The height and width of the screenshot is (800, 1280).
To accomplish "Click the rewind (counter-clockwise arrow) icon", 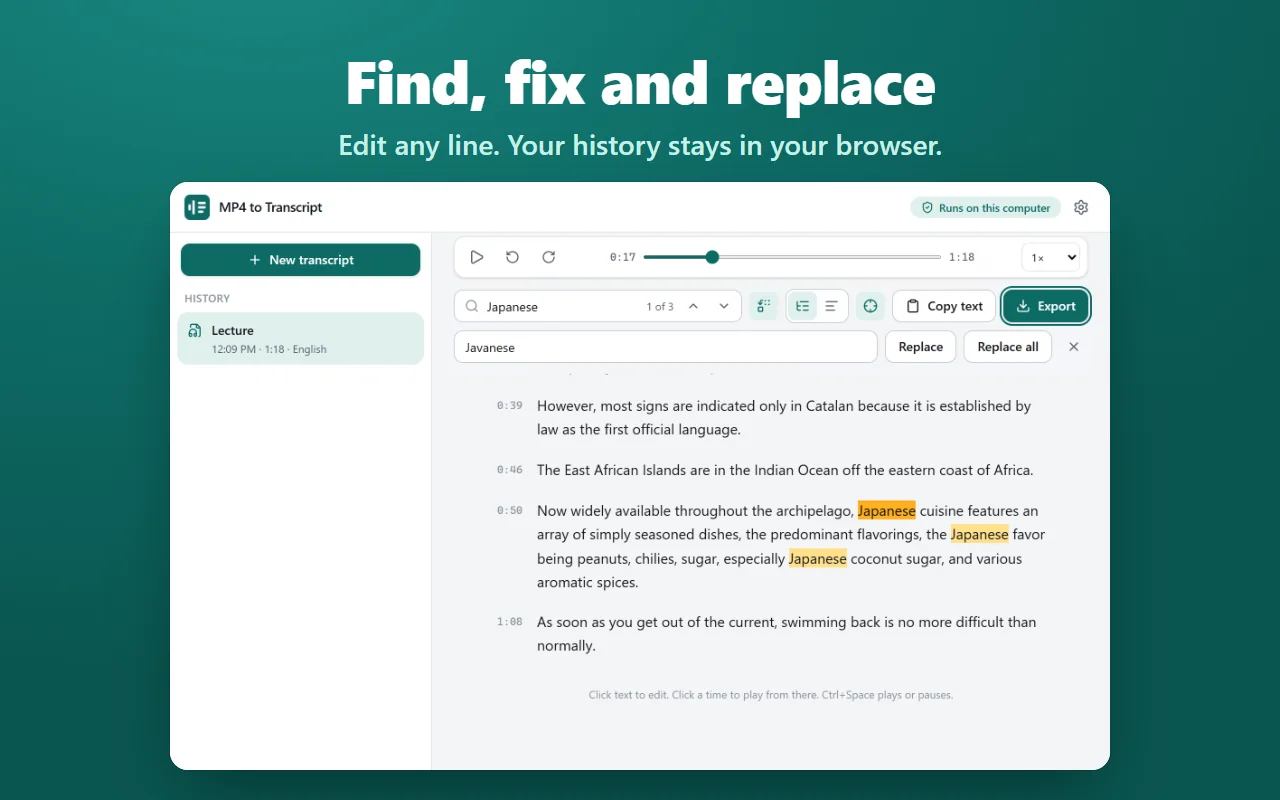I will tap(512, 257).
